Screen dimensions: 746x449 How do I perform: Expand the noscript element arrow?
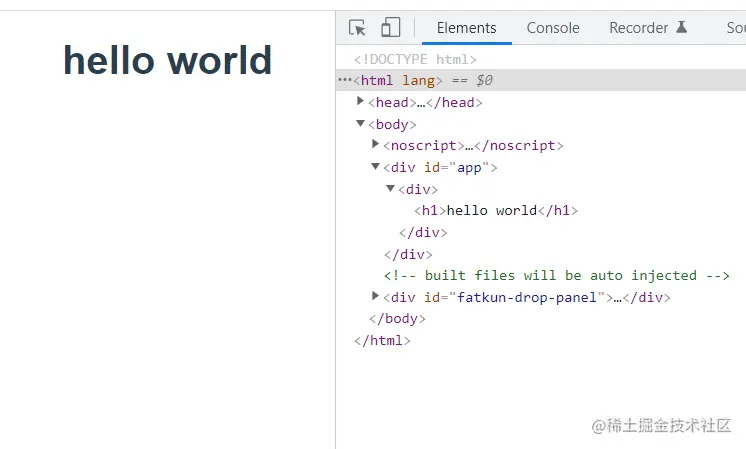tap(375, 144)
